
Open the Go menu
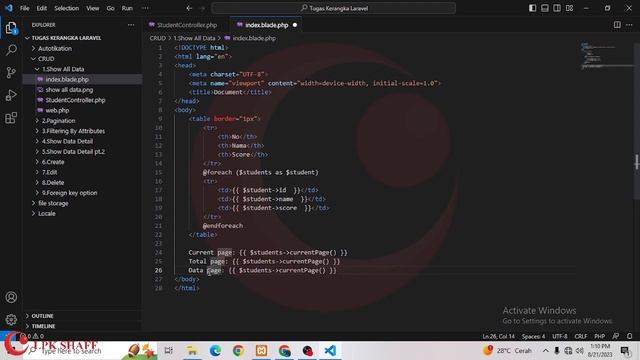[x=110, y=8]
